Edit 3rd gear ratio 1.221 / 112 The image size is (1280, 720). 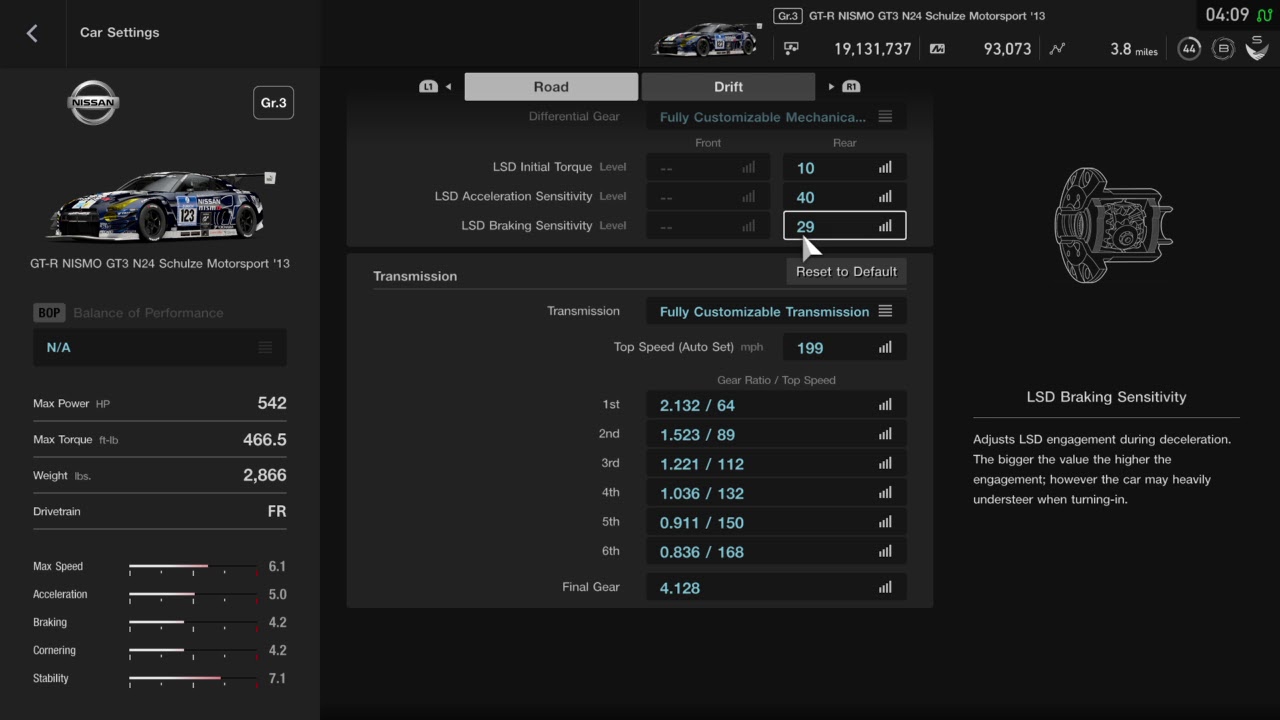[x=776, y=464]
